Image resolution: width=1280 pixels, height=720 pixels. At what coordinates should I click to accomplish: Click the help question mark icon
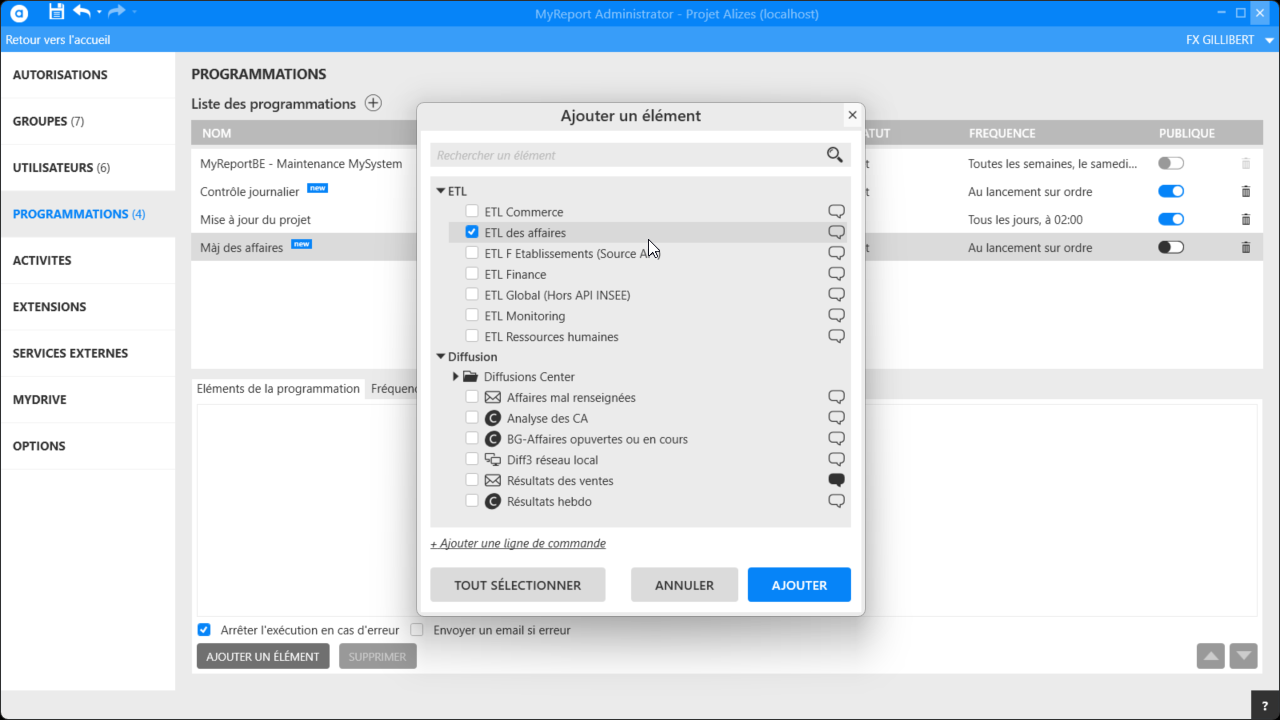(1265, 706)
